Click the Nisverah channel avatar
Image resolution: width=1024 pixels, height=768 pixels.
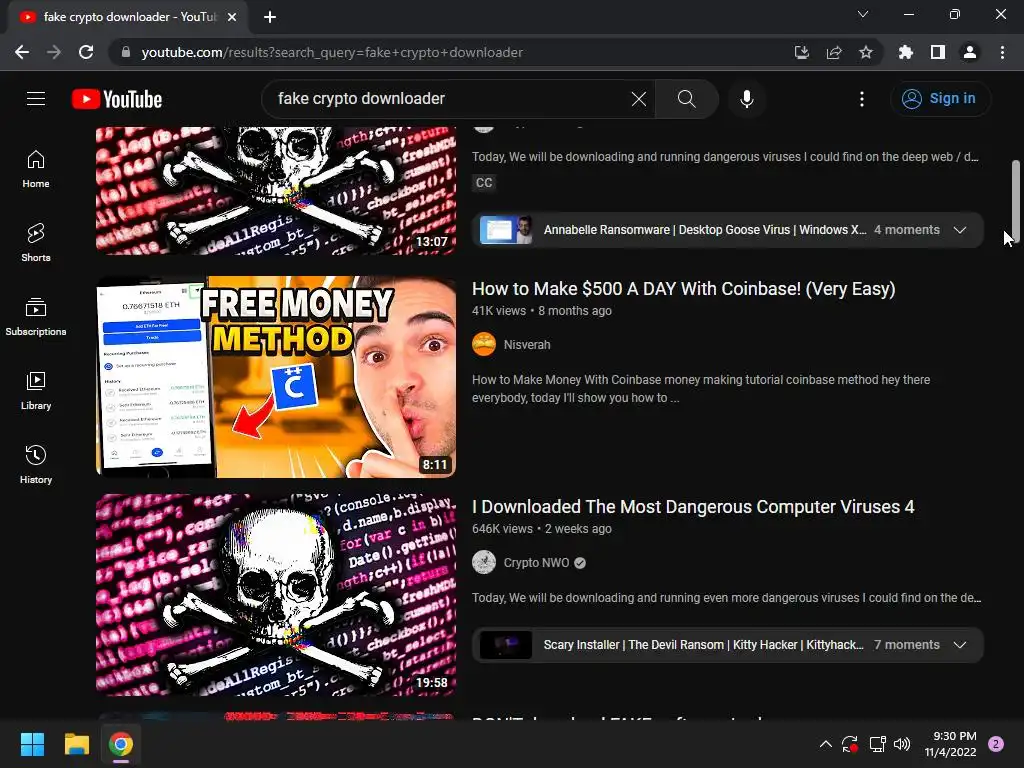(484, 344)
